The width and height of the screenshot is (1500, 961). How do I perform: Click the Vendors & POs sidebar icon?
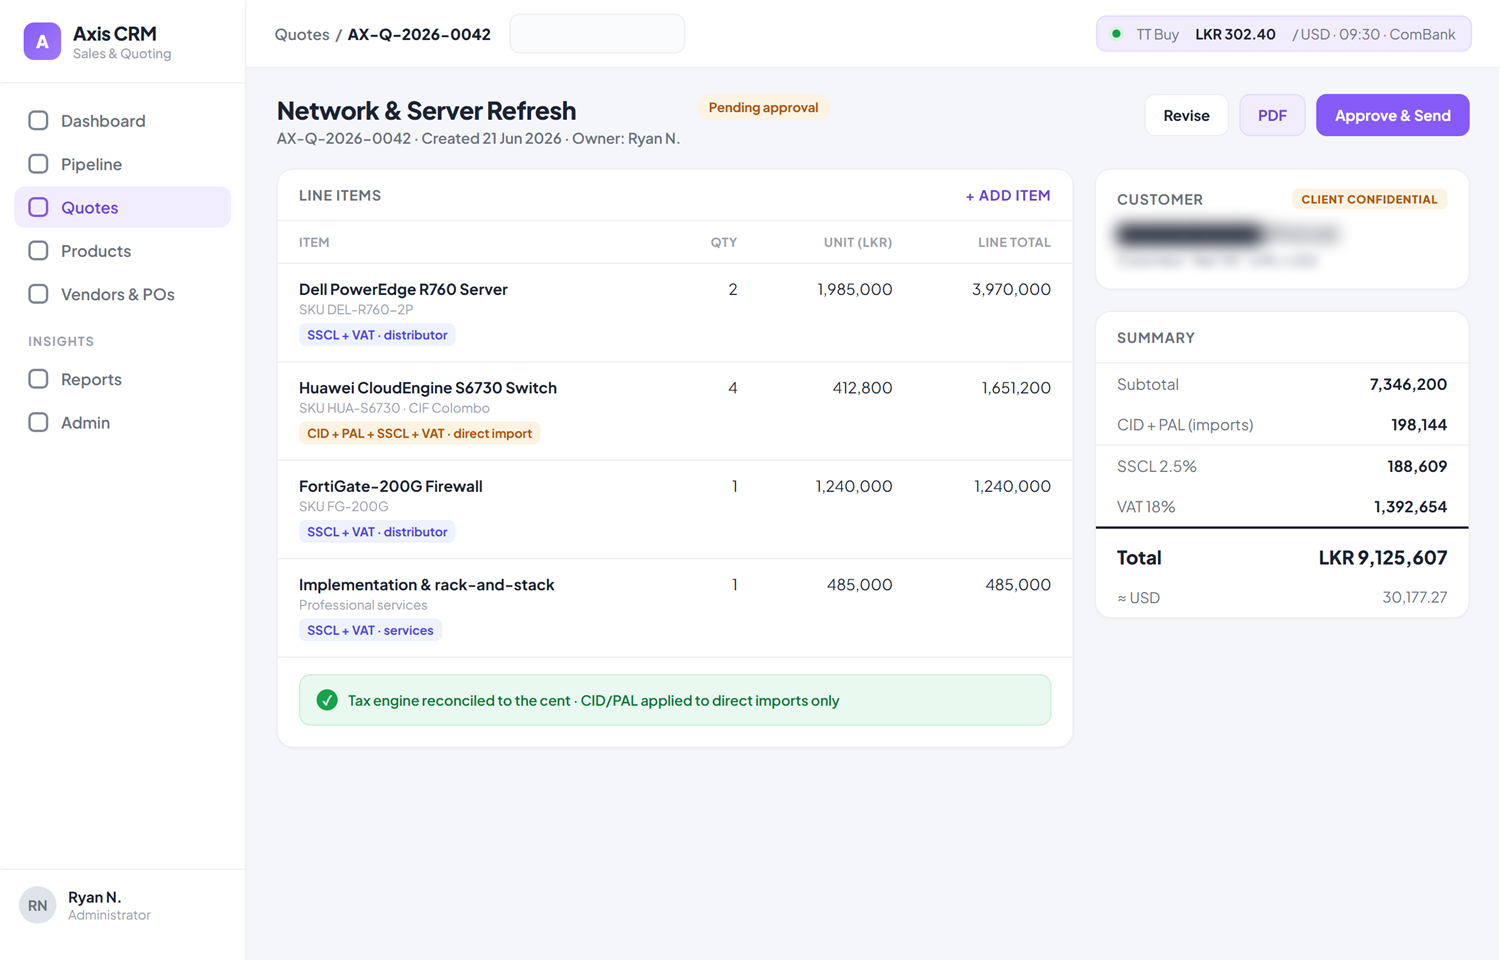[x=38, y=294]
